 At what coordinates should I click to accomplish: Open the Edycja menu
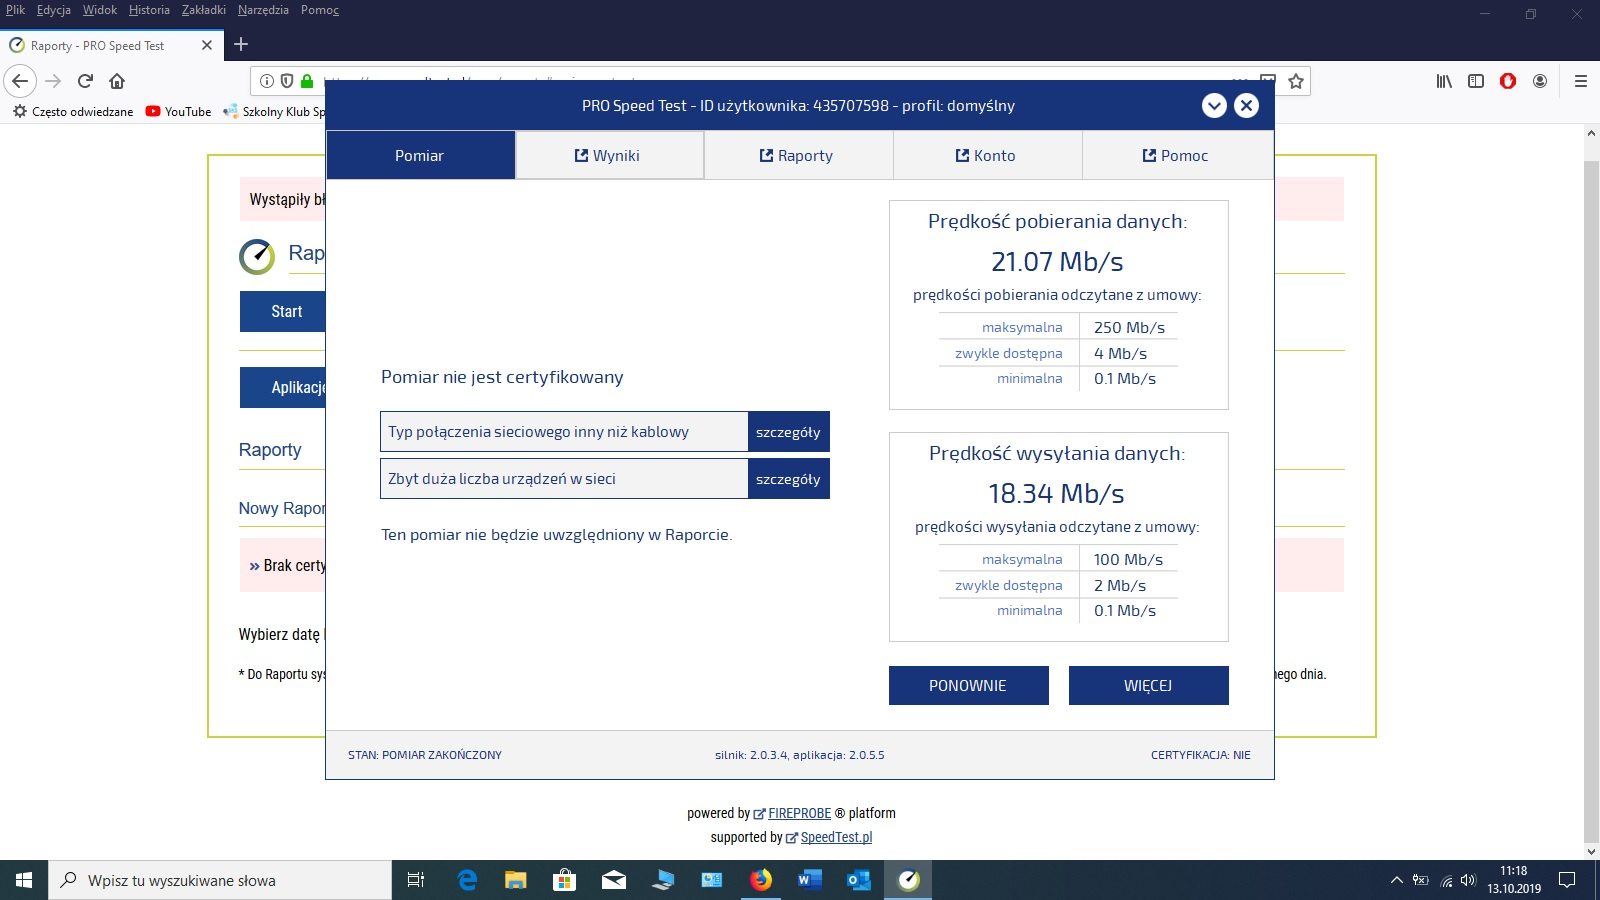coord(54,10)
